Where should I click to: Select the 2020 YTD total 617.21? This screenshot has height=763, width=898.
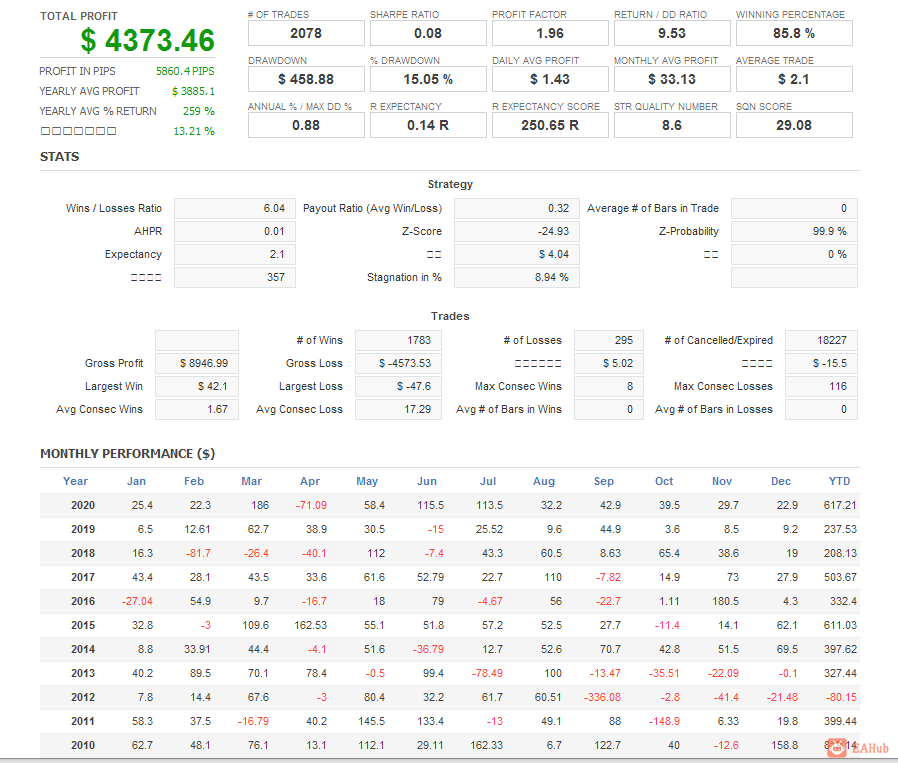(x=840, y=505)
